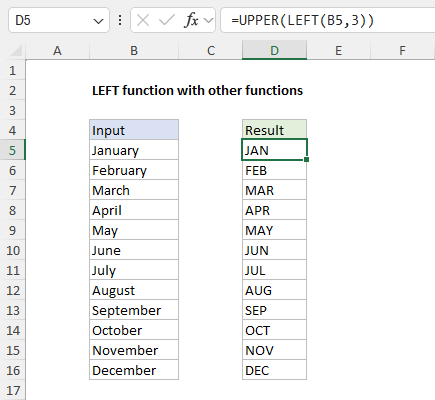Click the three-dot formula bar handle
This screenshot has width=435, height=400.
point(120,21)
